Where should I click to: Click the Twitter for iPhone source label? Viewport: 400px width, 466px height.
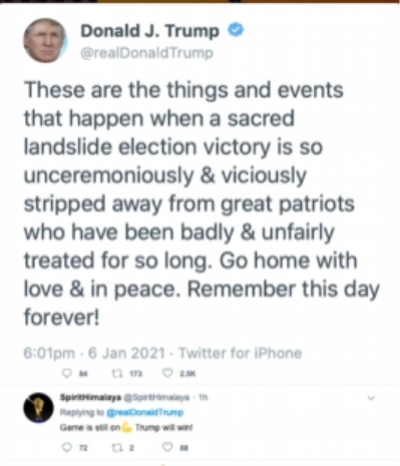(240, 353)
